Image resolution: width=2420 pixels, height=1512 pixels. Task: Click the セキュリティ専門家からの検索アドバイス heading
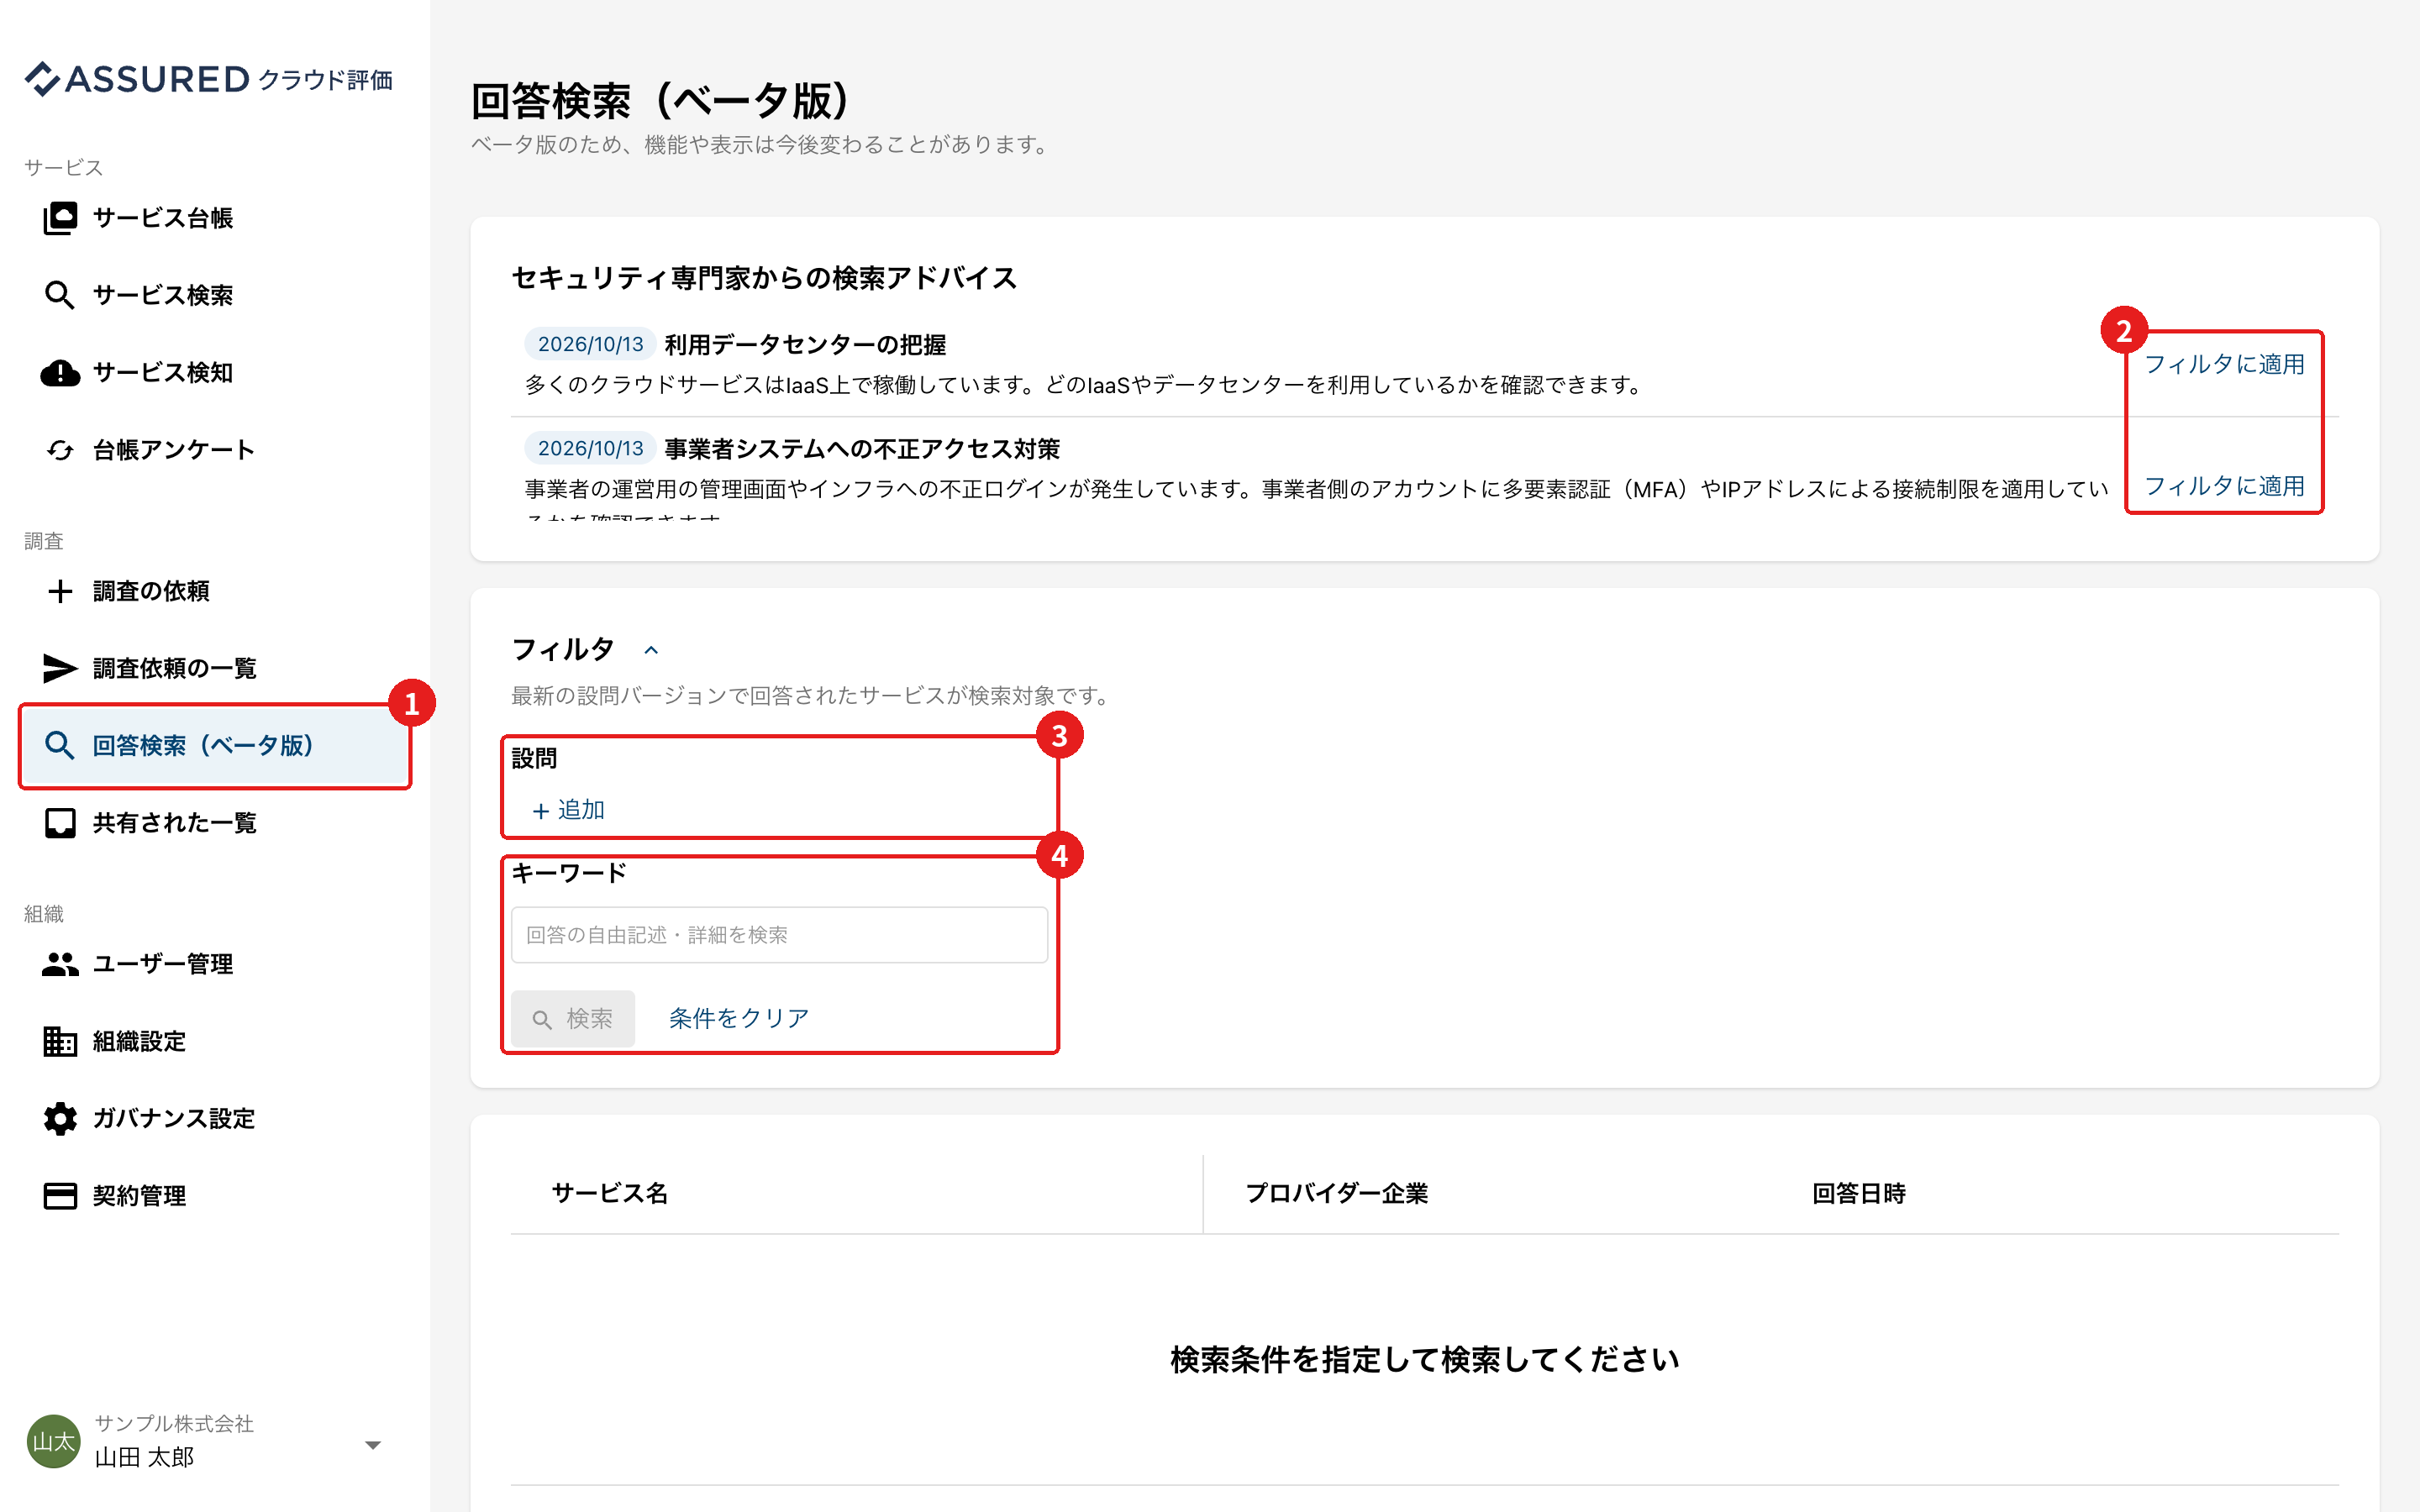click(764, 278)
